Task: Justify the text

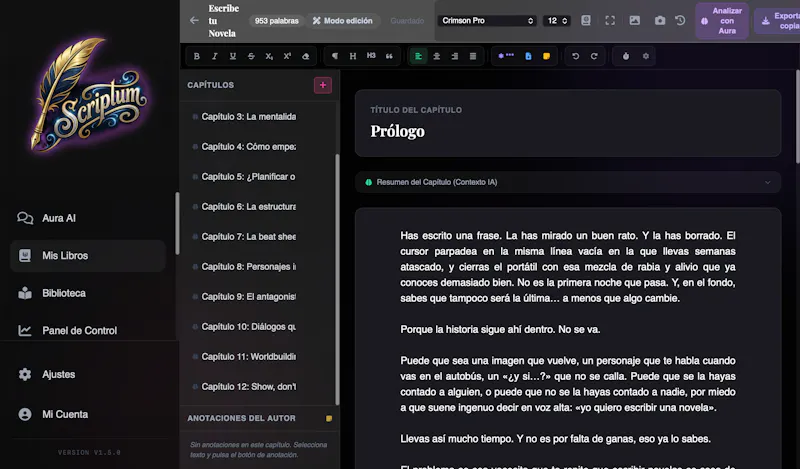Action: pos(473,56)
